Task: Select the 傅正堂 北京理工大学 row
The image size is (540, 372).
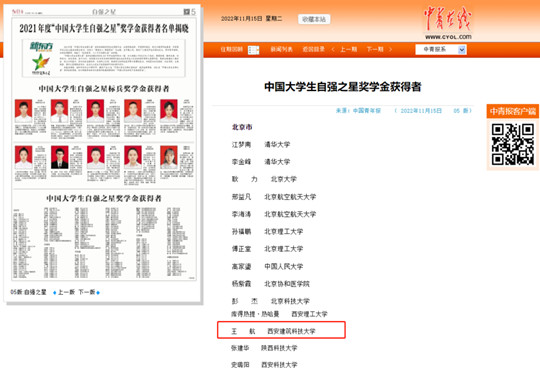Action: point(267,249)
